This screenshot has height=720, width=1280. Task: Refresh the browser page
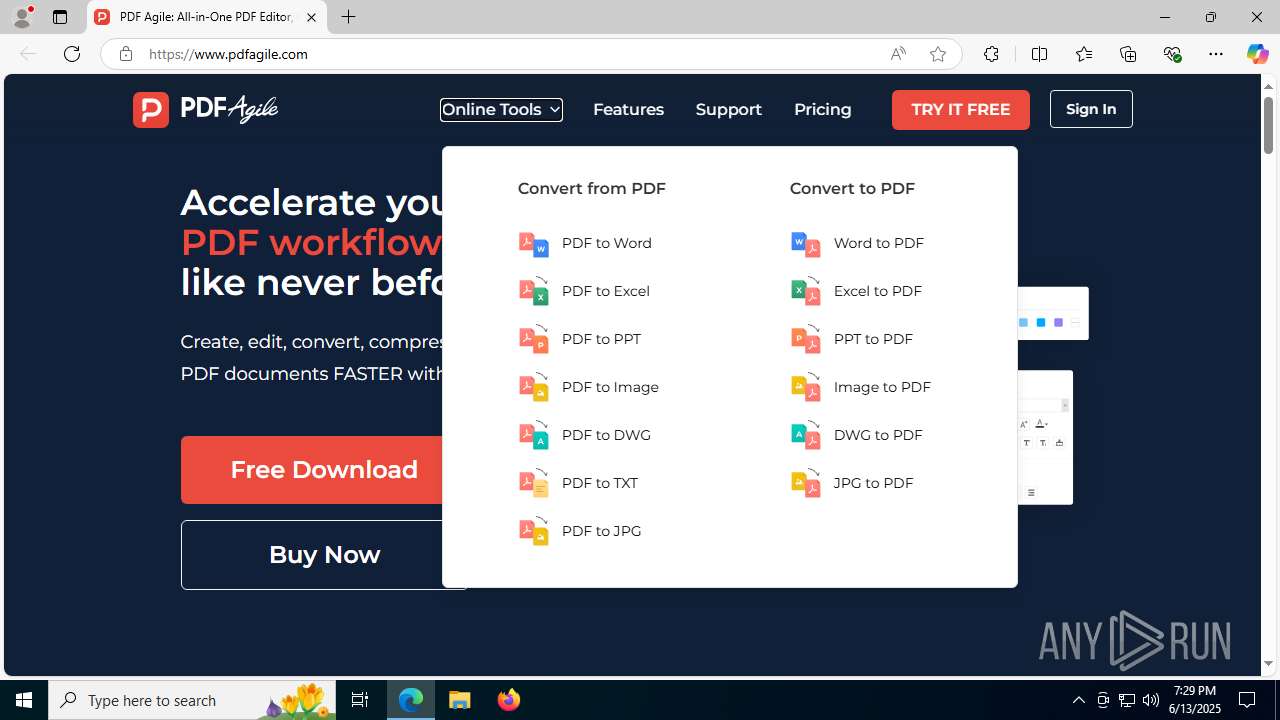tap(72, 54)
